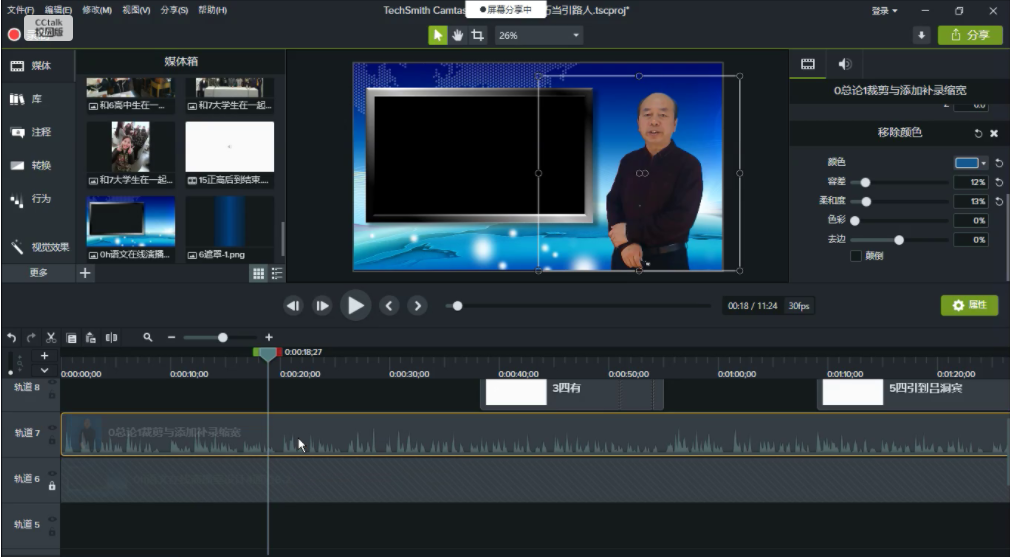Zoom out timeline with minus icon
The height and width of the screenshot is (557, 1010).
pos(171,337)
